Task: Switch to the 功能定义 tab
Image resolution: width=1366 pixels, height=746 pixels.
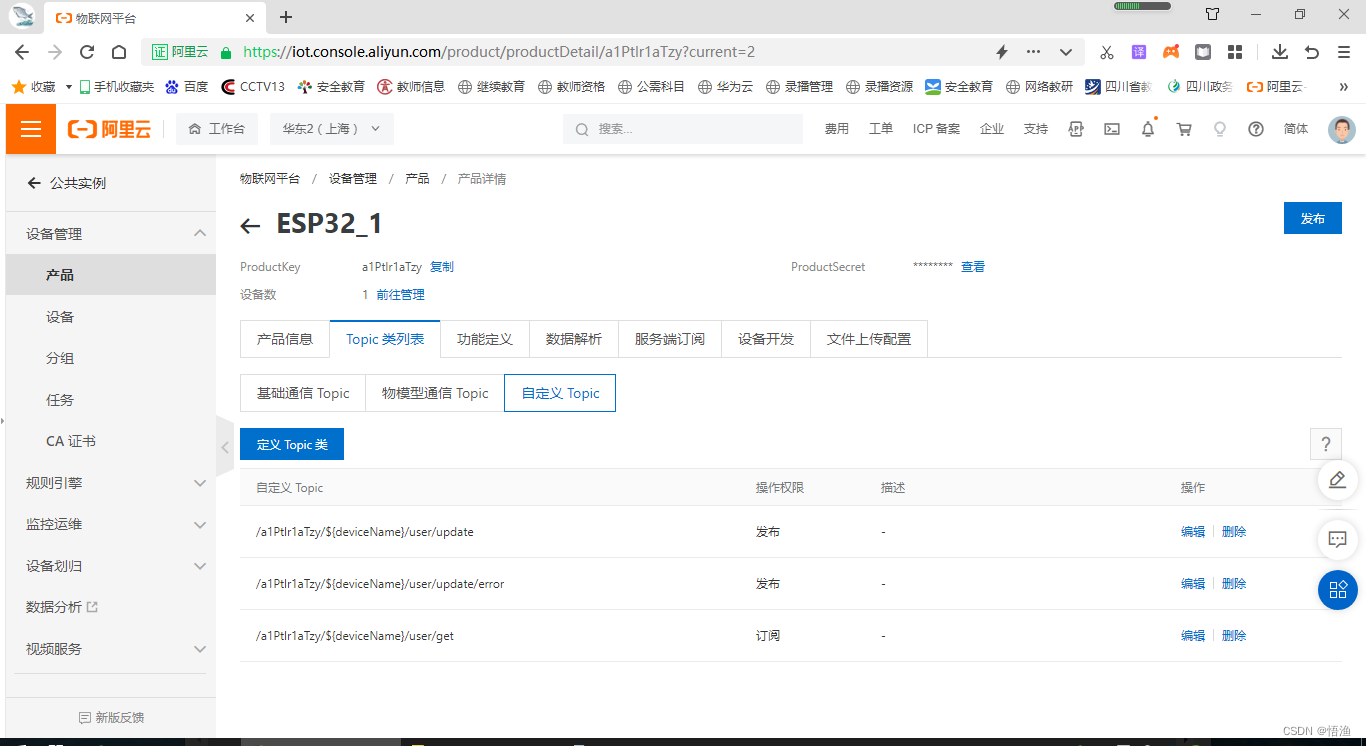Action: tap(485, 339)
